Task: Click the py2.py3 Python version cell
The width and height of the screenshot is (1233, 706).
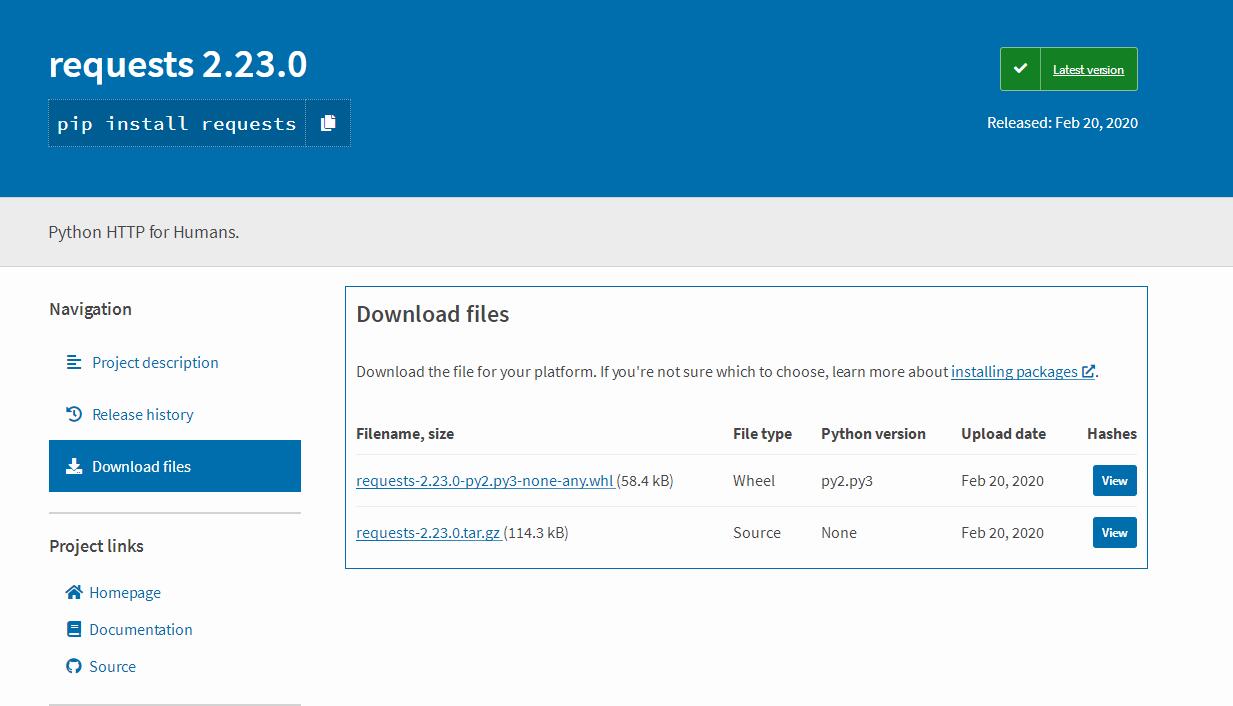Action: 847,480
